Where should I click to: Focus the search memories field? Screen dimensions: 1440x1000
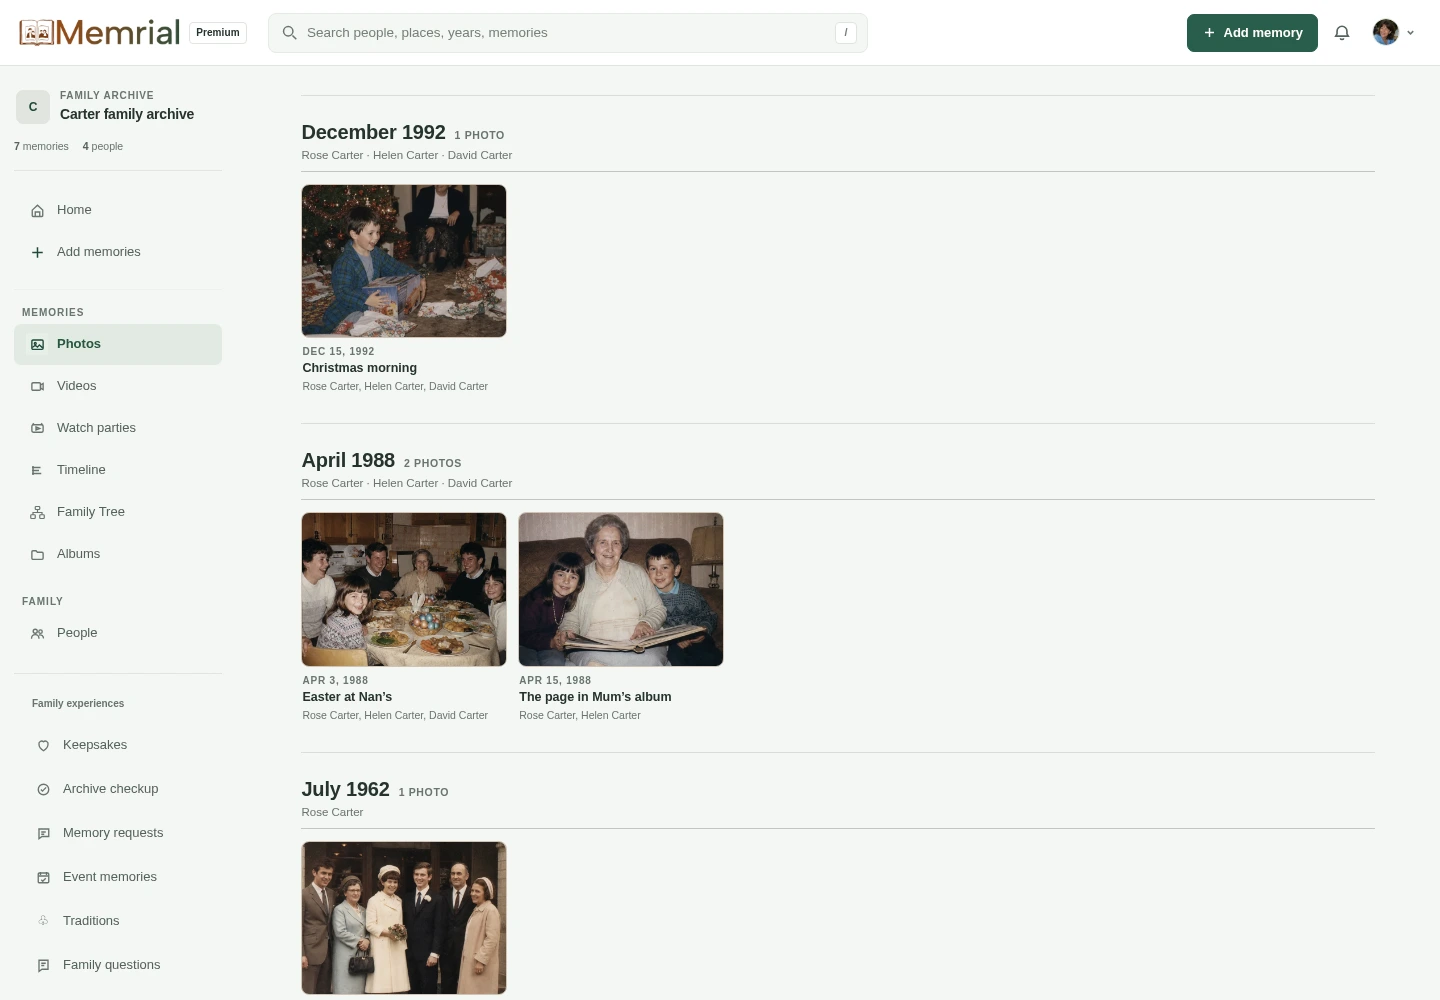(x=567, y=33)
